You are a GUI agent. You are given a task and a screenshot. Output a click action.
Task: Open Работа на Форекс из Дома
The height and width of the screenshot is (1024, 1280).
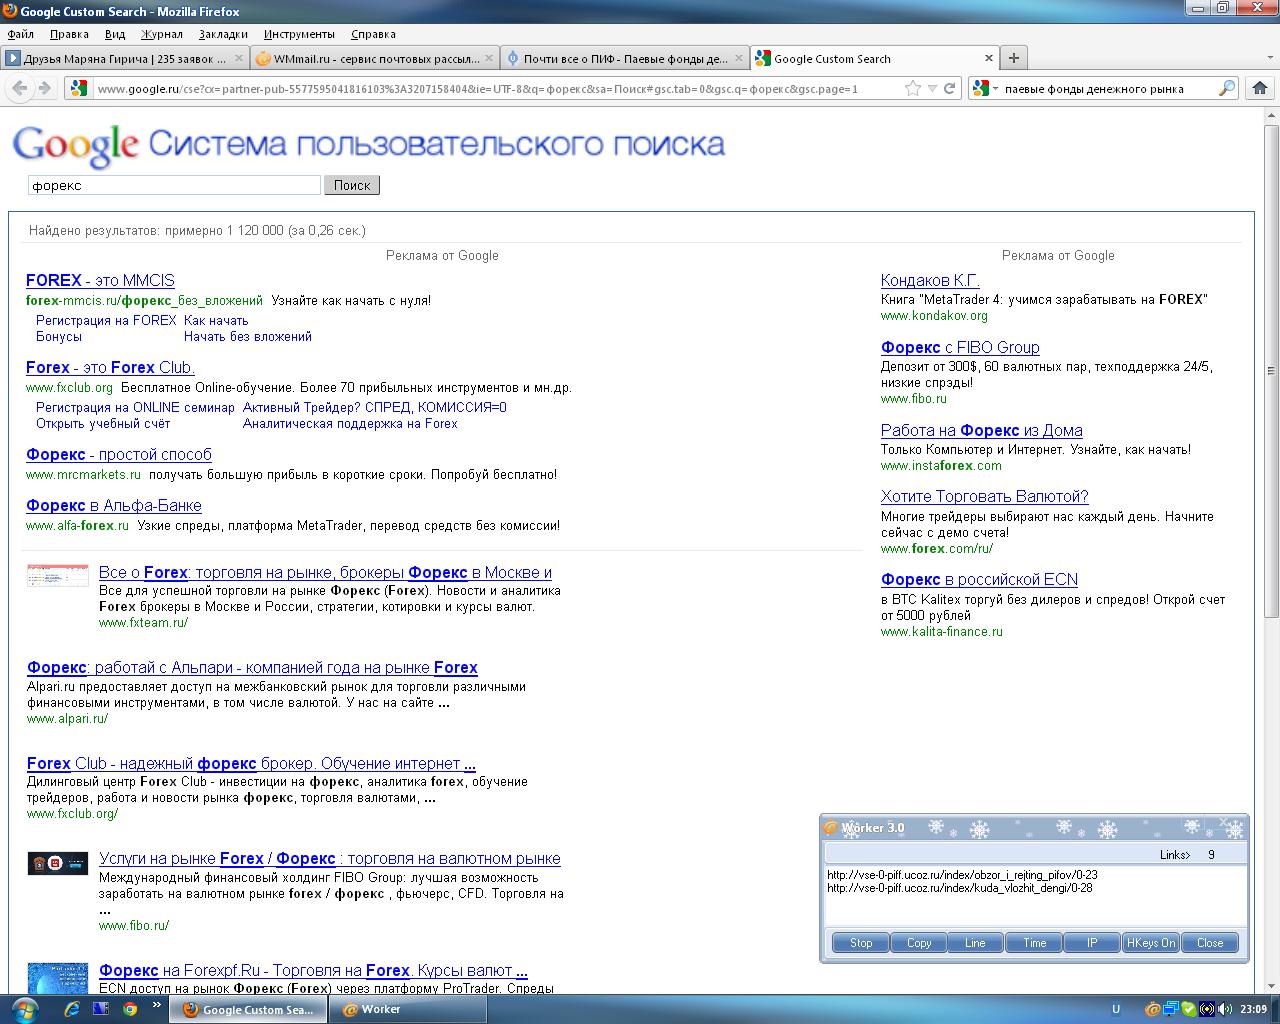(x=982, y=430)
